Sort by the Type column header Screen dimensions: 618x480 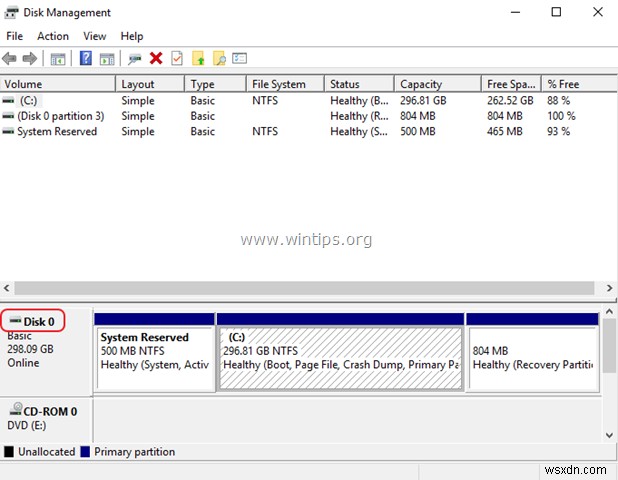[216, 84]
